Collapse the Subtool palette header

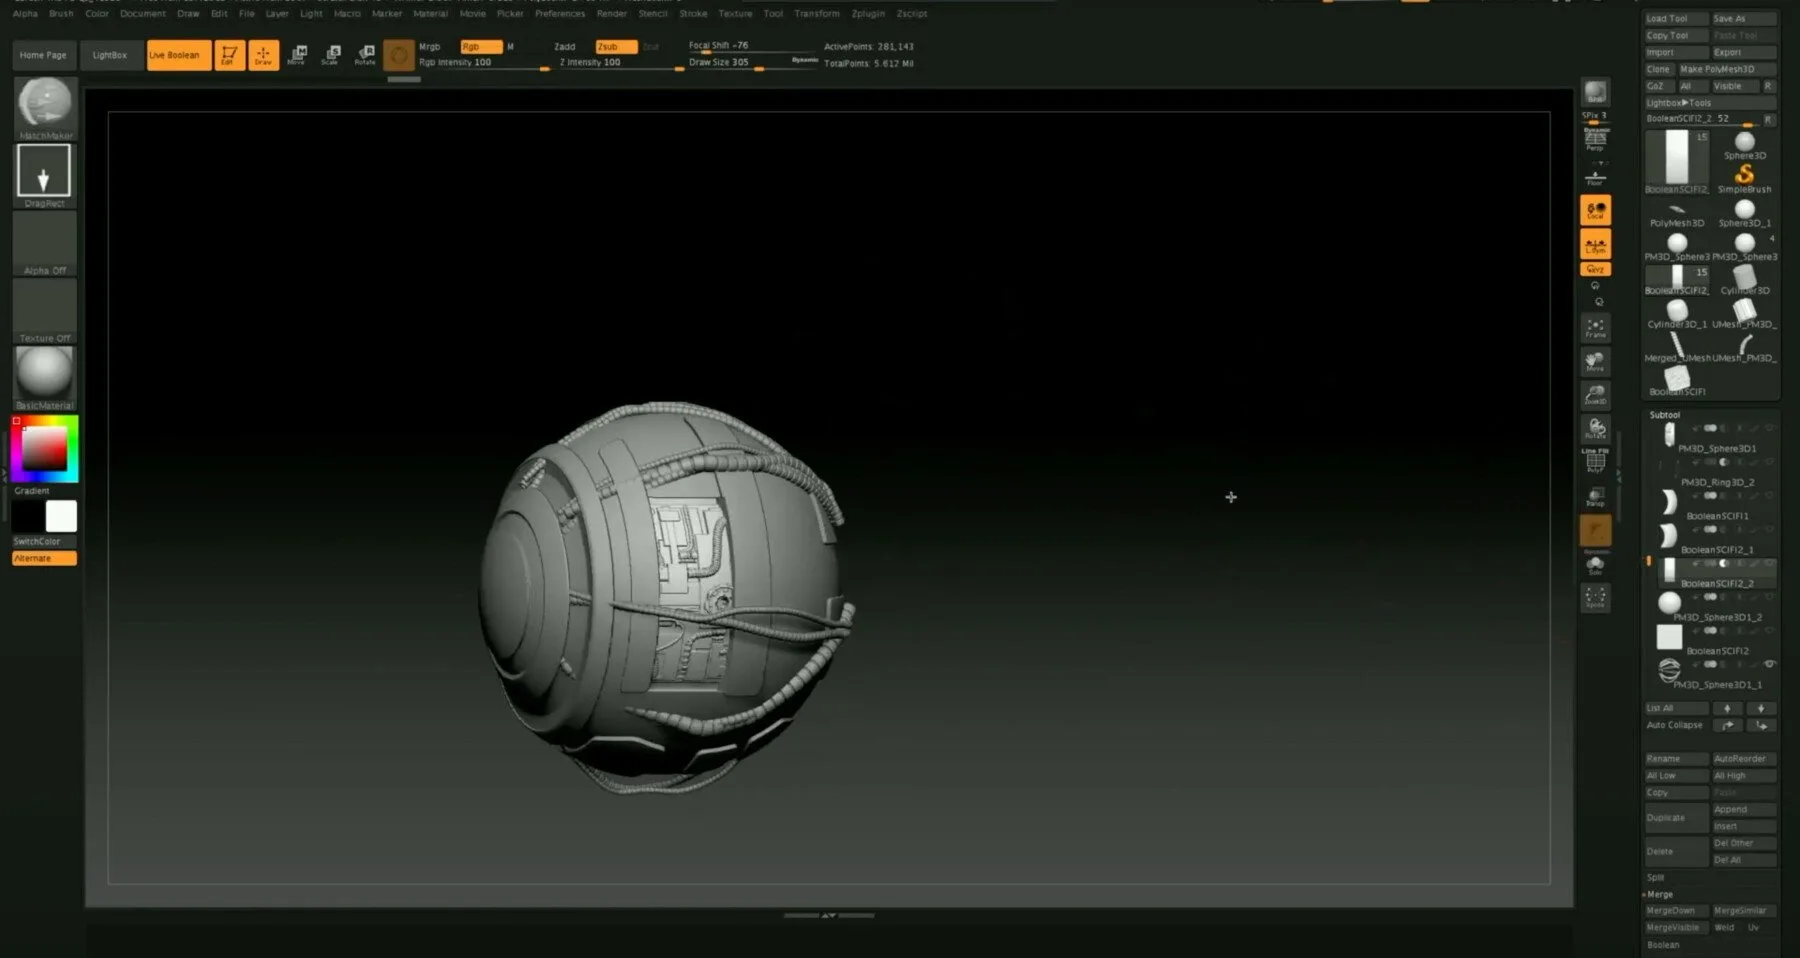(x=1664, y=415)
